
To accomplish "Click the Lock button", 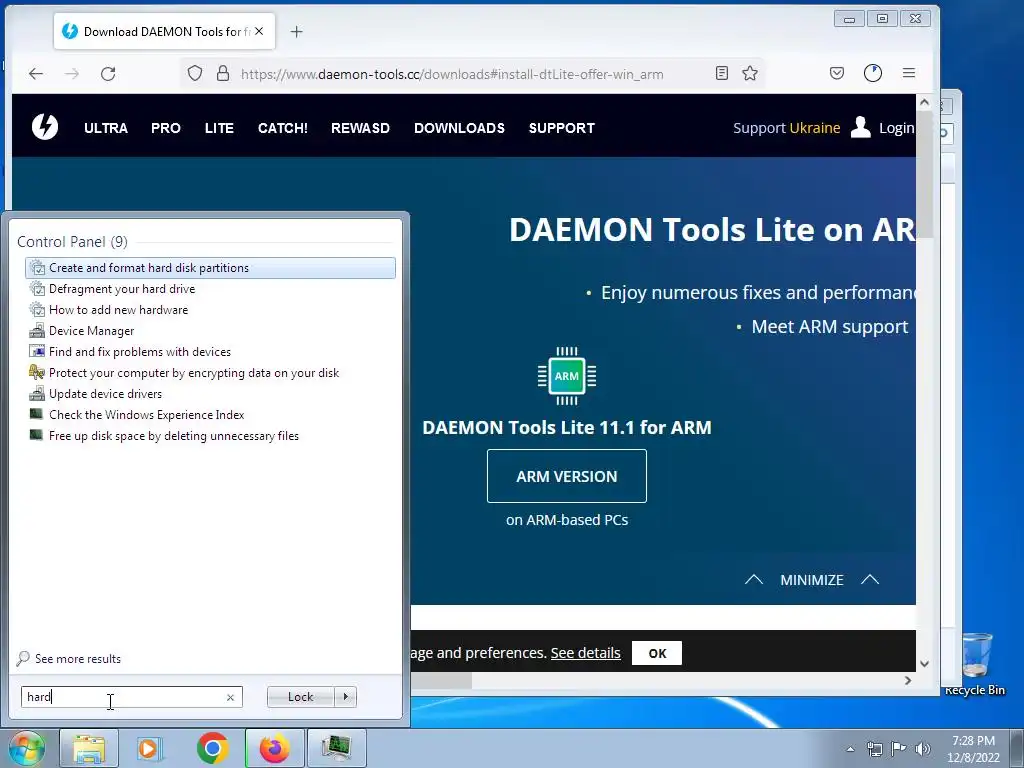I will [300, 697].
